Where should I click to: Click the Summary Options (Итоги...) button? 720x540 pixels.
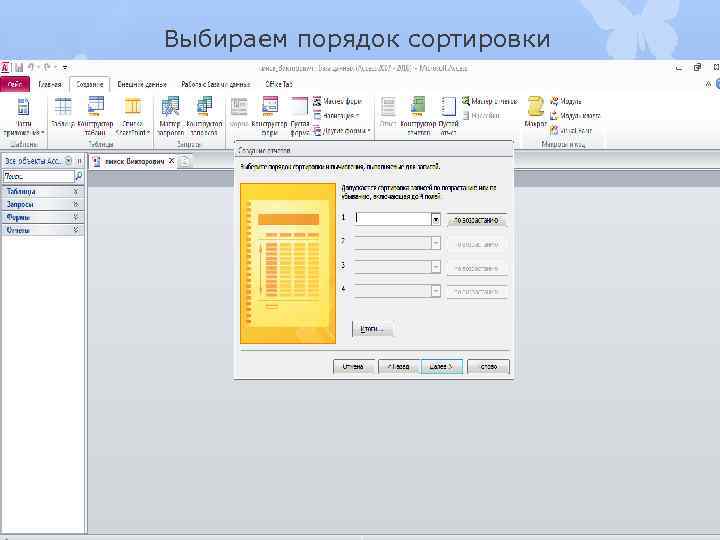click(x=372, y=329)
